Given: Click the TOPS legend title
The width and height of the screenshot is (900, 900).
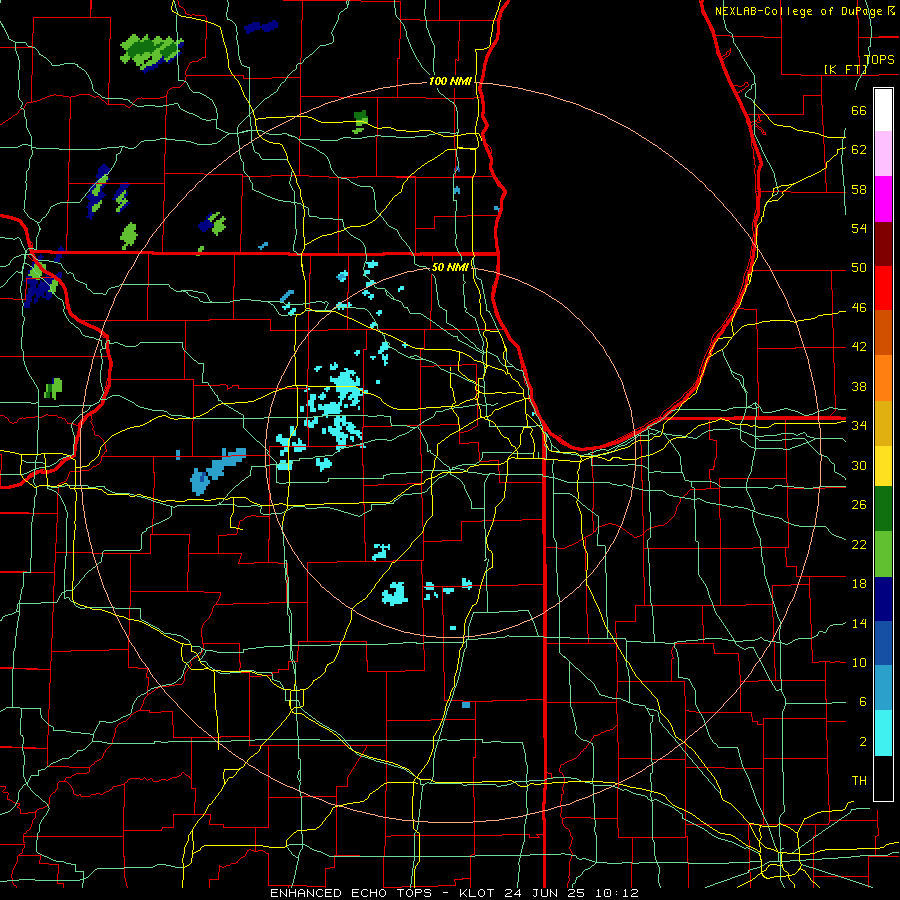Looking at the screenshot, I should pyautogui.click(x=879, y=59).
